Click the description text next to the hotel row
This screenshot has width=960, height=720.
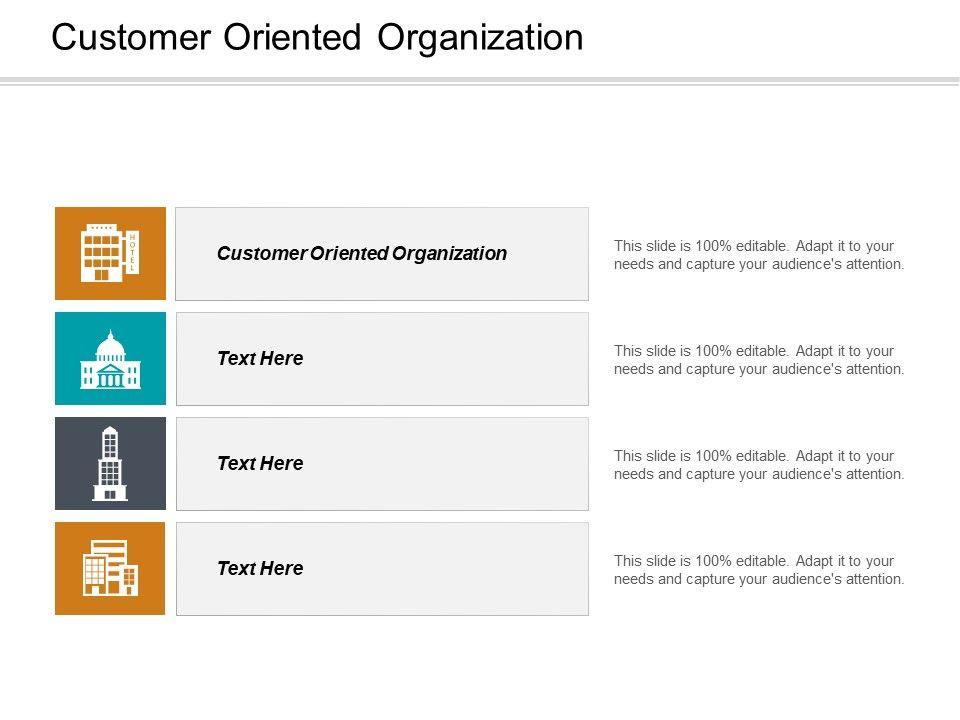tap(759, 255)
